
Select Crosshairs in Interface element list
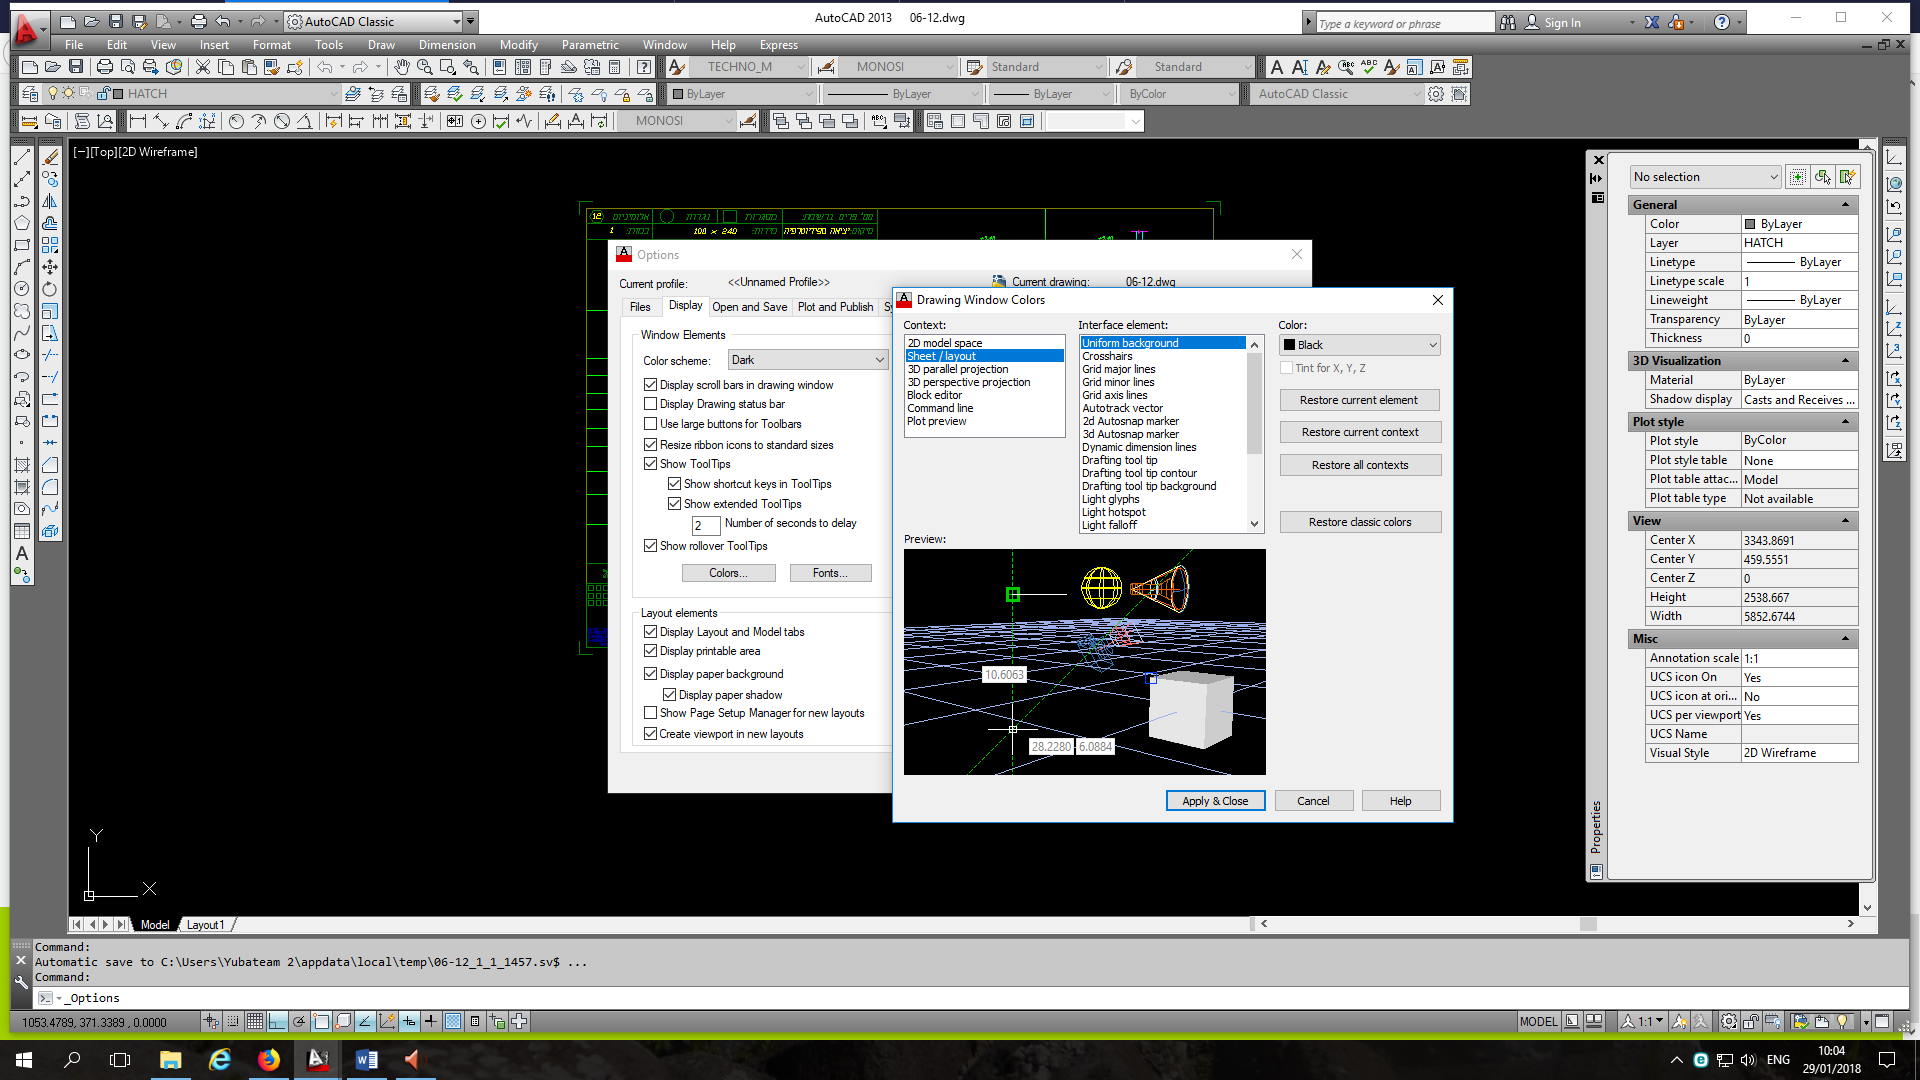tap(1107, 356)
